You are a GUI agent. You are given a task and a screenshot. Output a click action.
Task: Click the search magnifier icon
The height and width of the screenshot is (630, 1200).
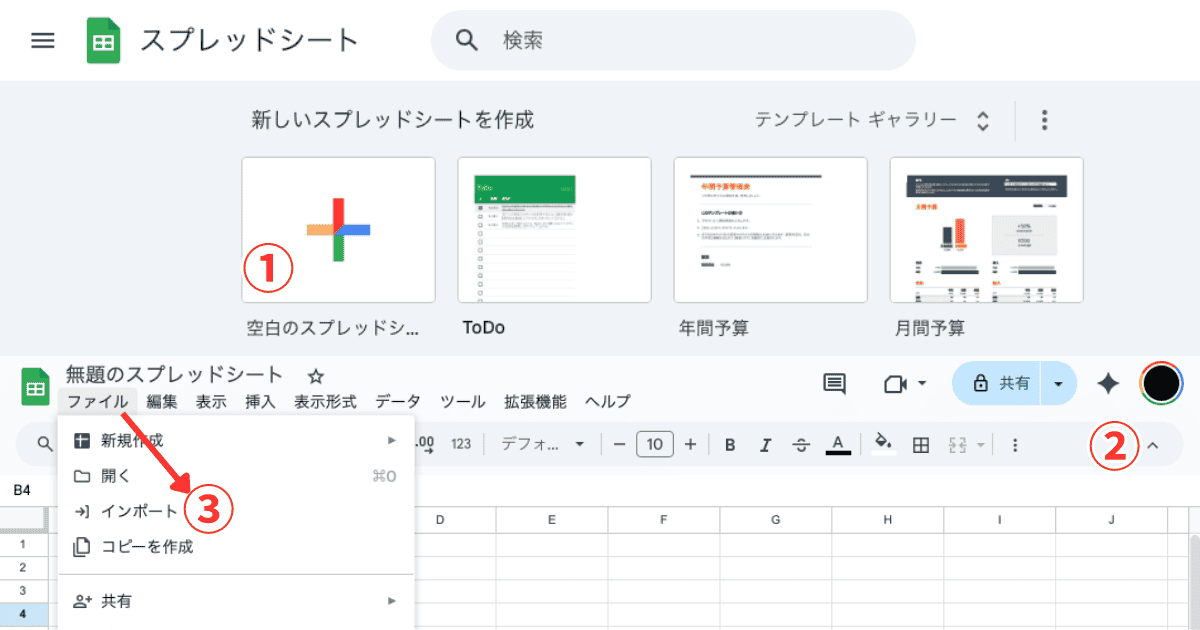point(466,40)
